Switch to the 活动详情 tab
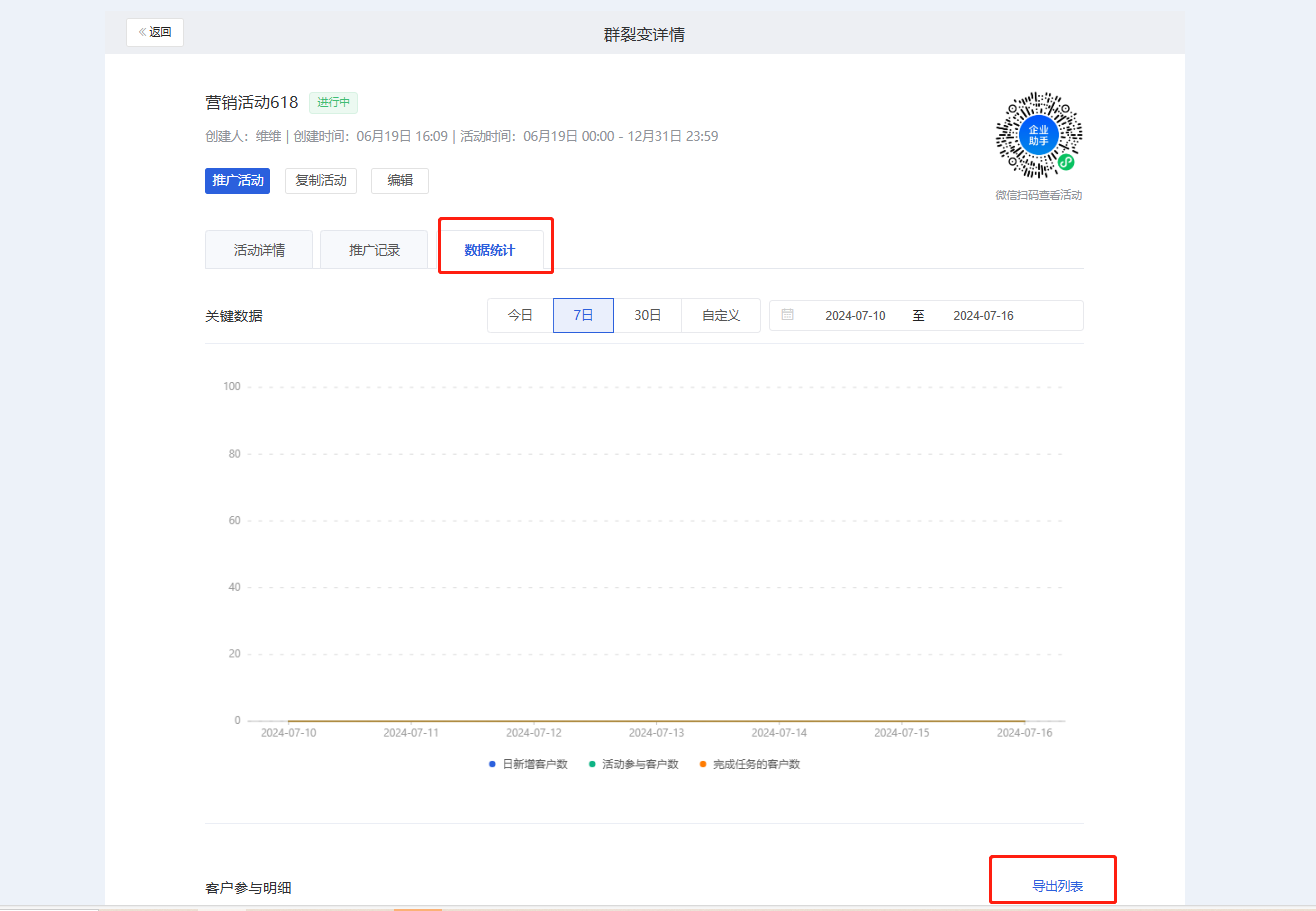The width and height of the screenshot is (1316, 911). (x=259, y=250)
